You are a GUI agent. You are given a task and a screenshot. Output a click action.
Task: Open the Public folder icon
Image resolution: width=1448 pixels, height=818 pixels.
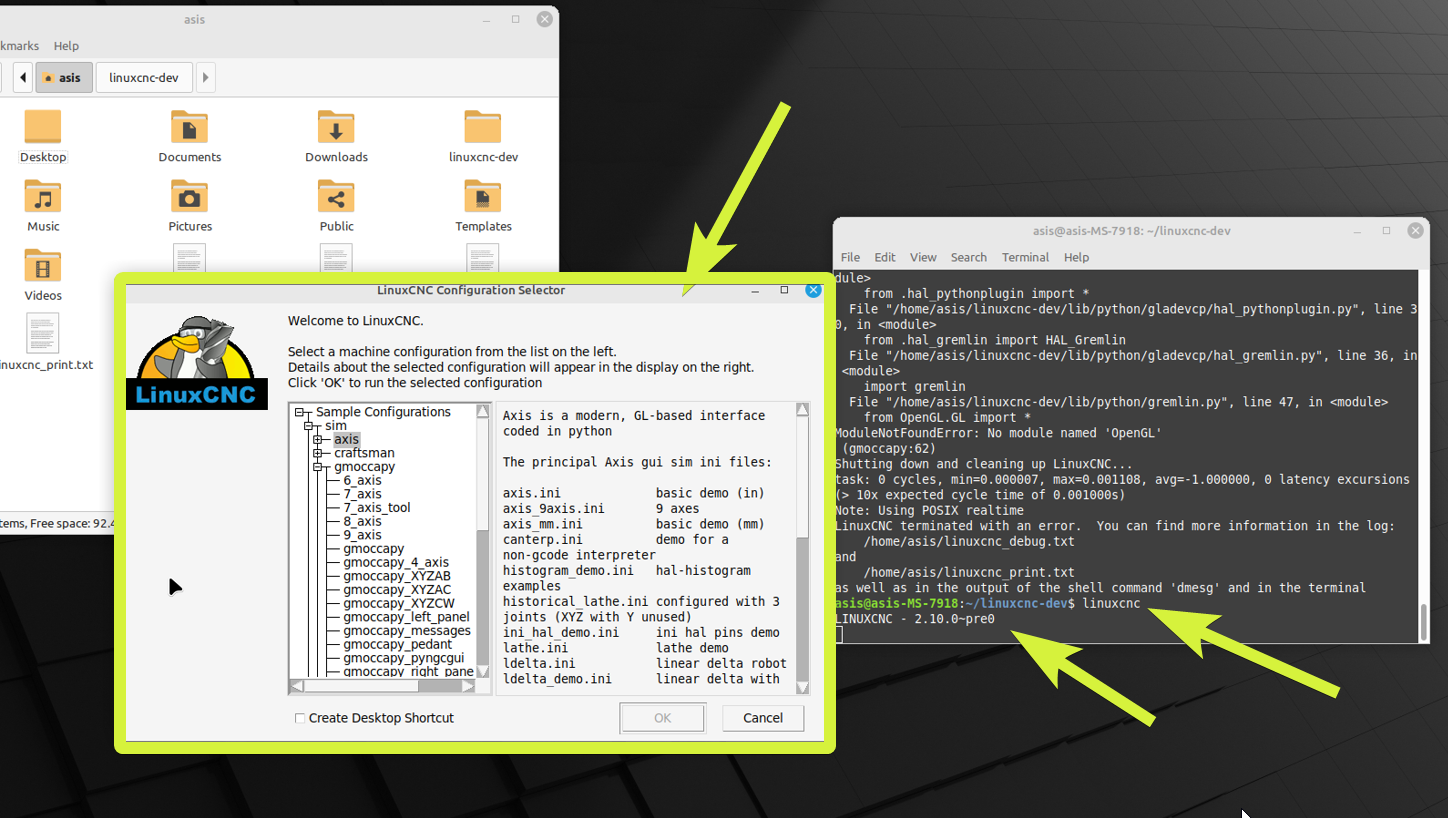point(336,197)
